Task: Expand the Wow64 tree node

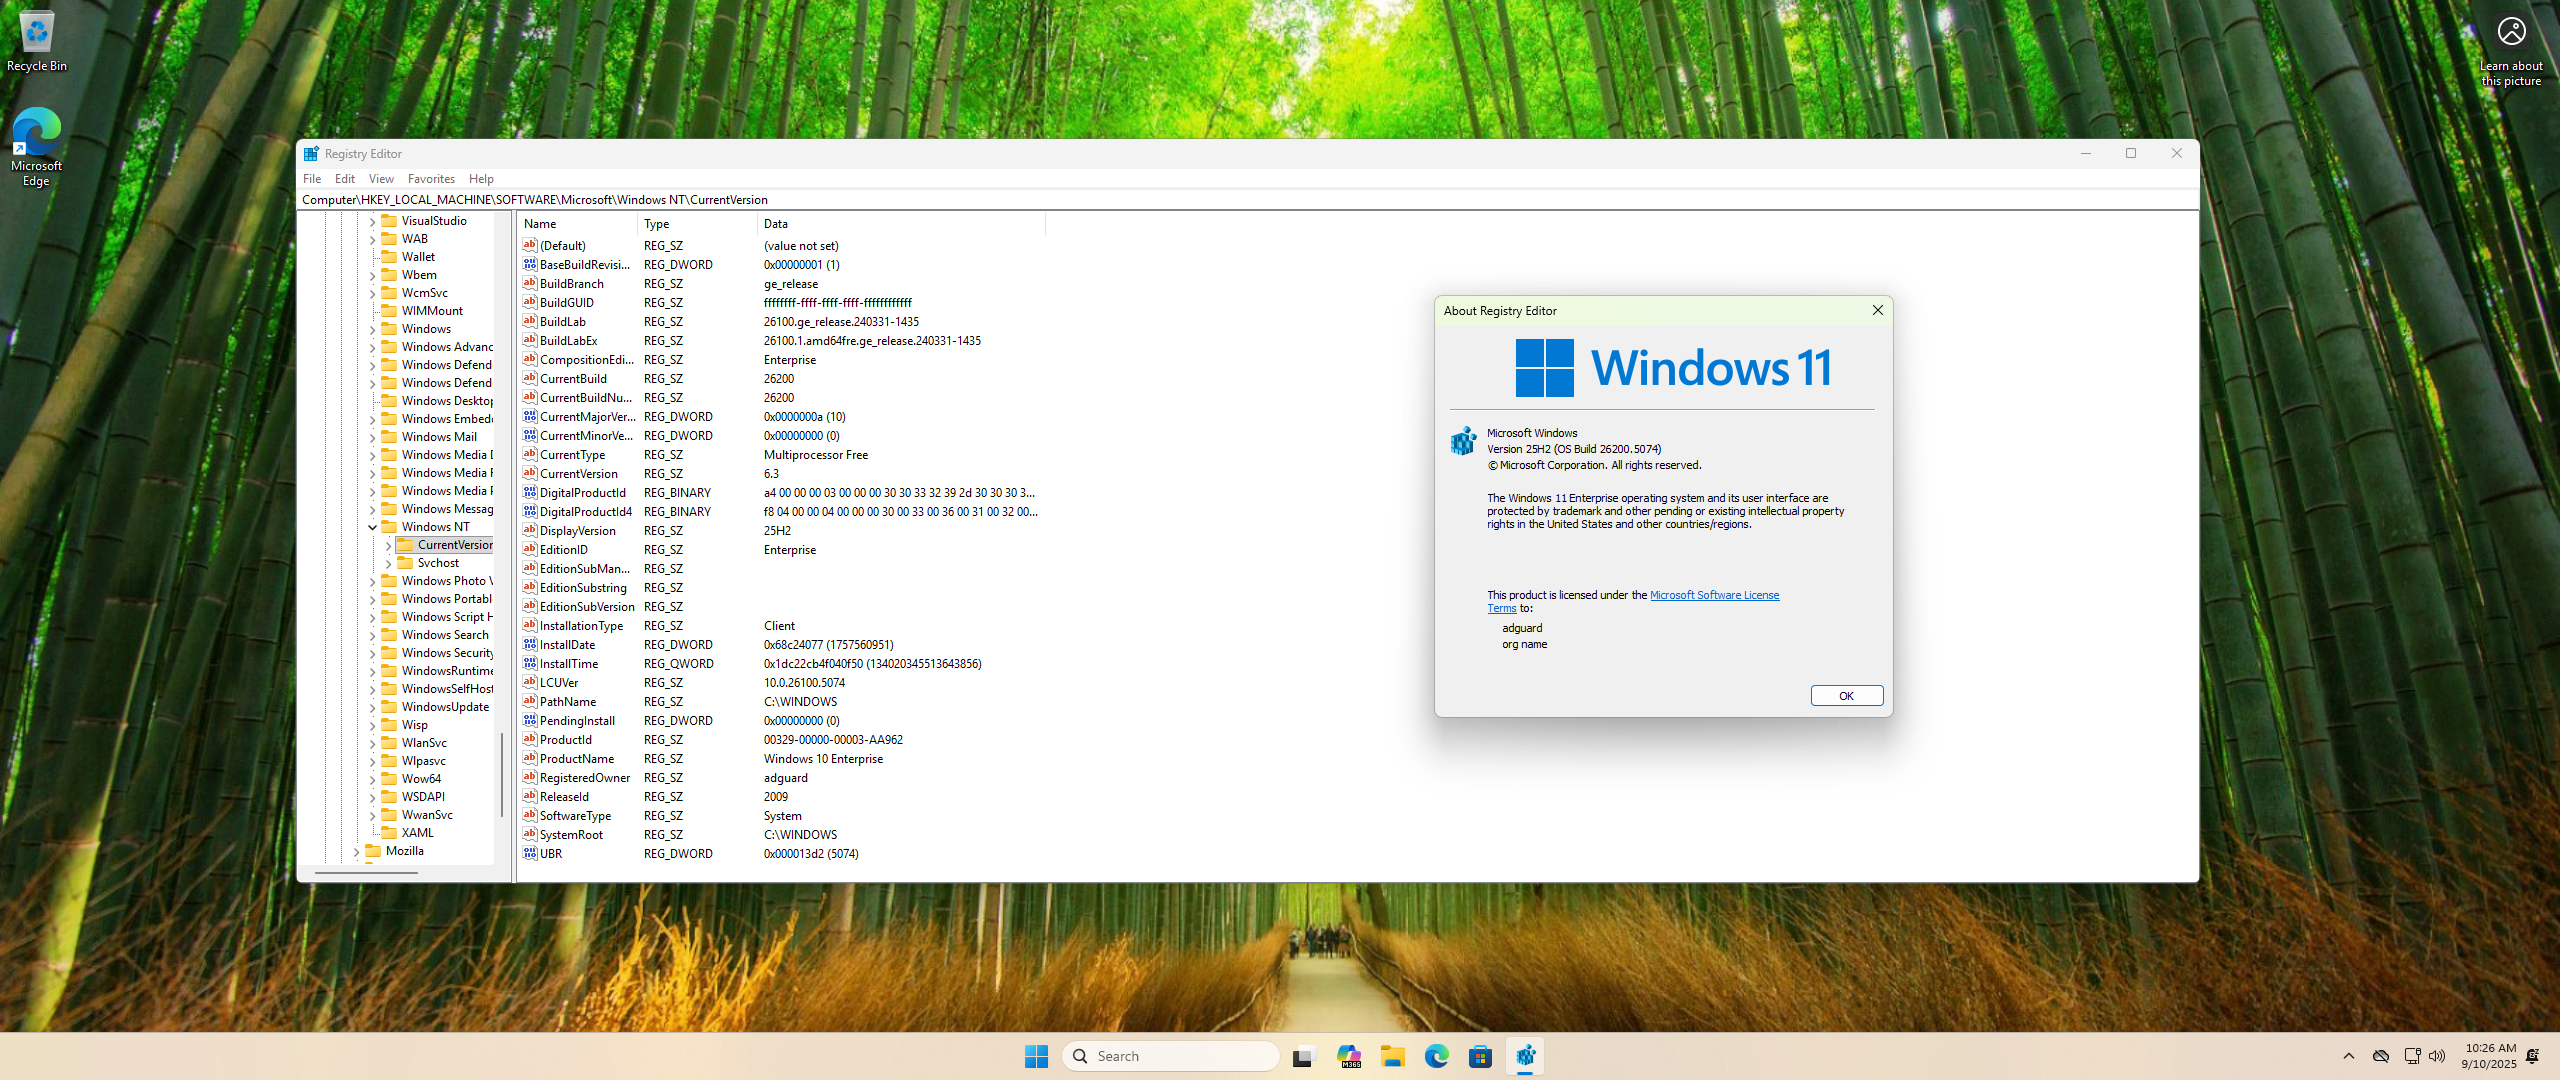Action: pos(373,779)
